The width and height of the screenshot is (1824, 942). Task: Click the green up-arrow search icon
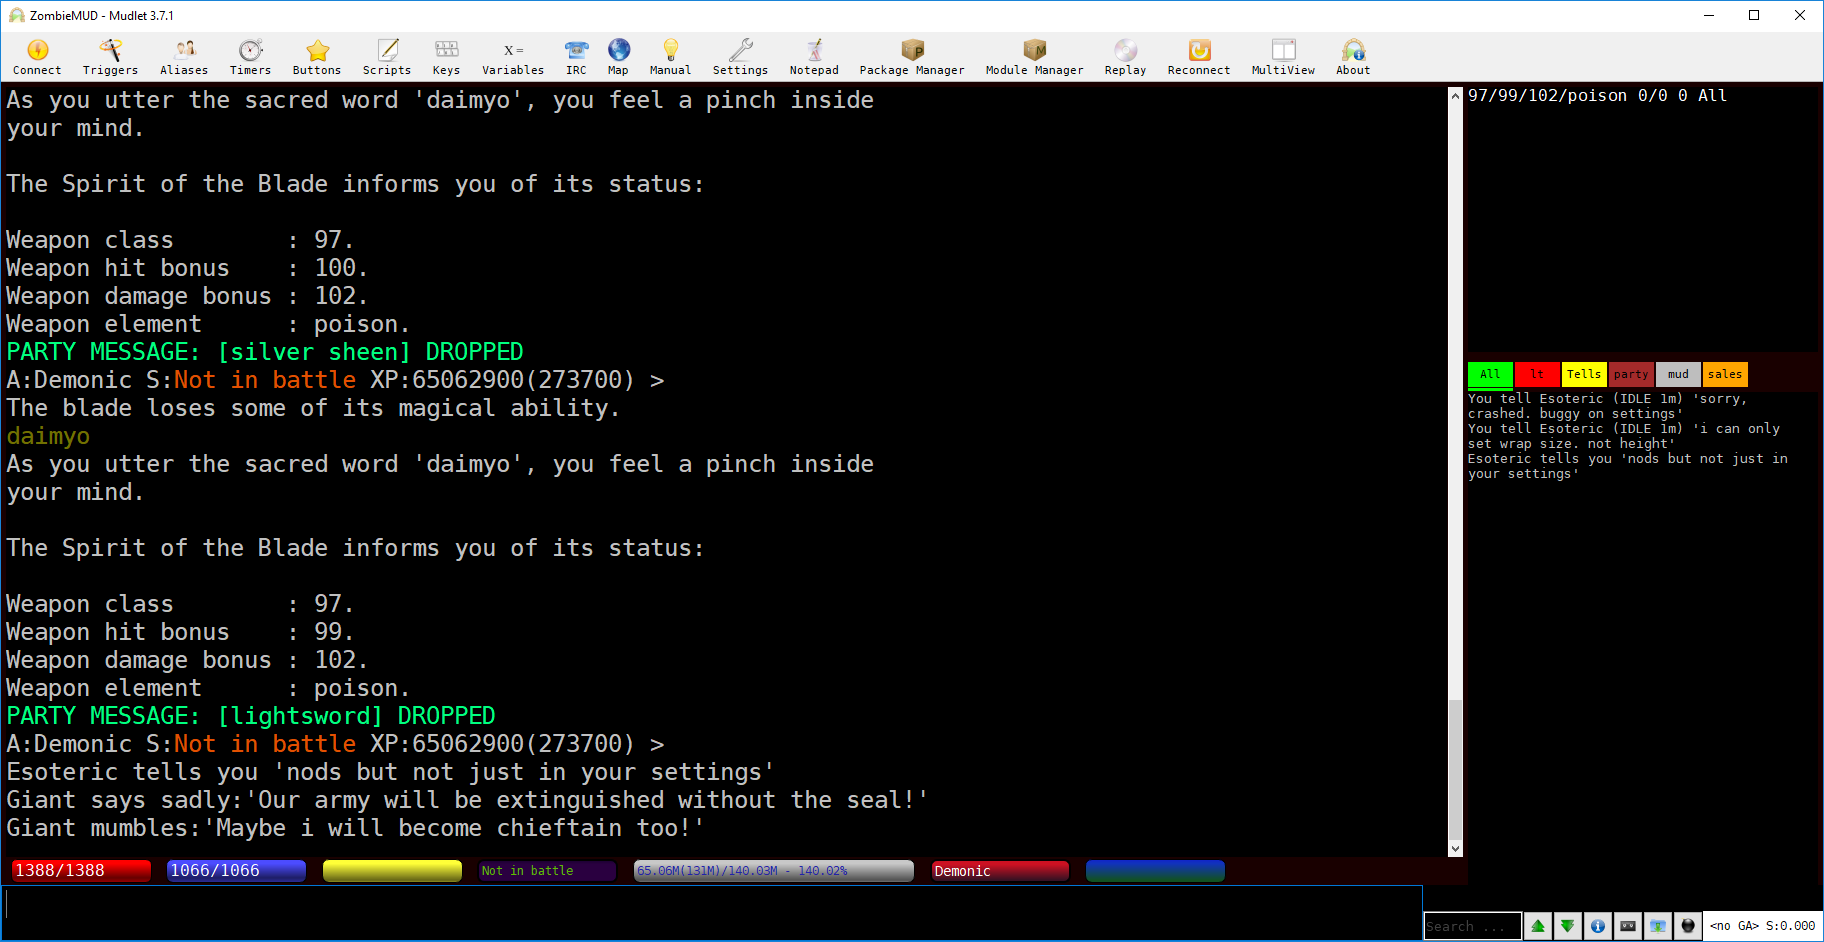(x=1538, y=926)
